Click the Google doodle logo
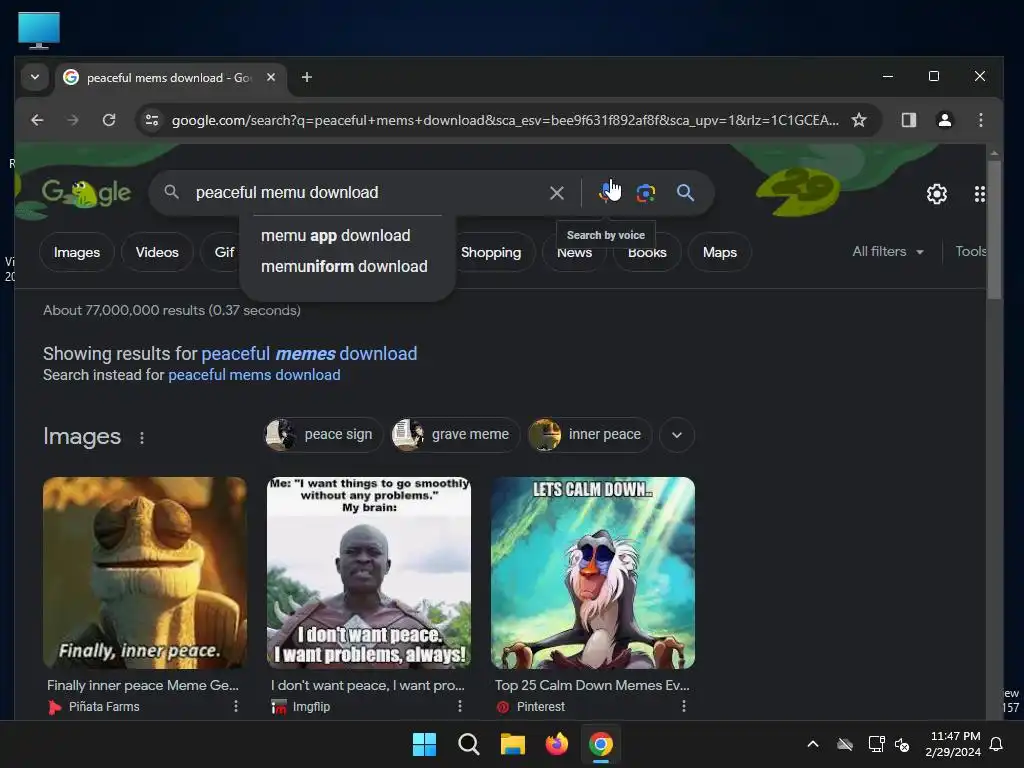The image size is (1024, 768). [x=86, y=193]
